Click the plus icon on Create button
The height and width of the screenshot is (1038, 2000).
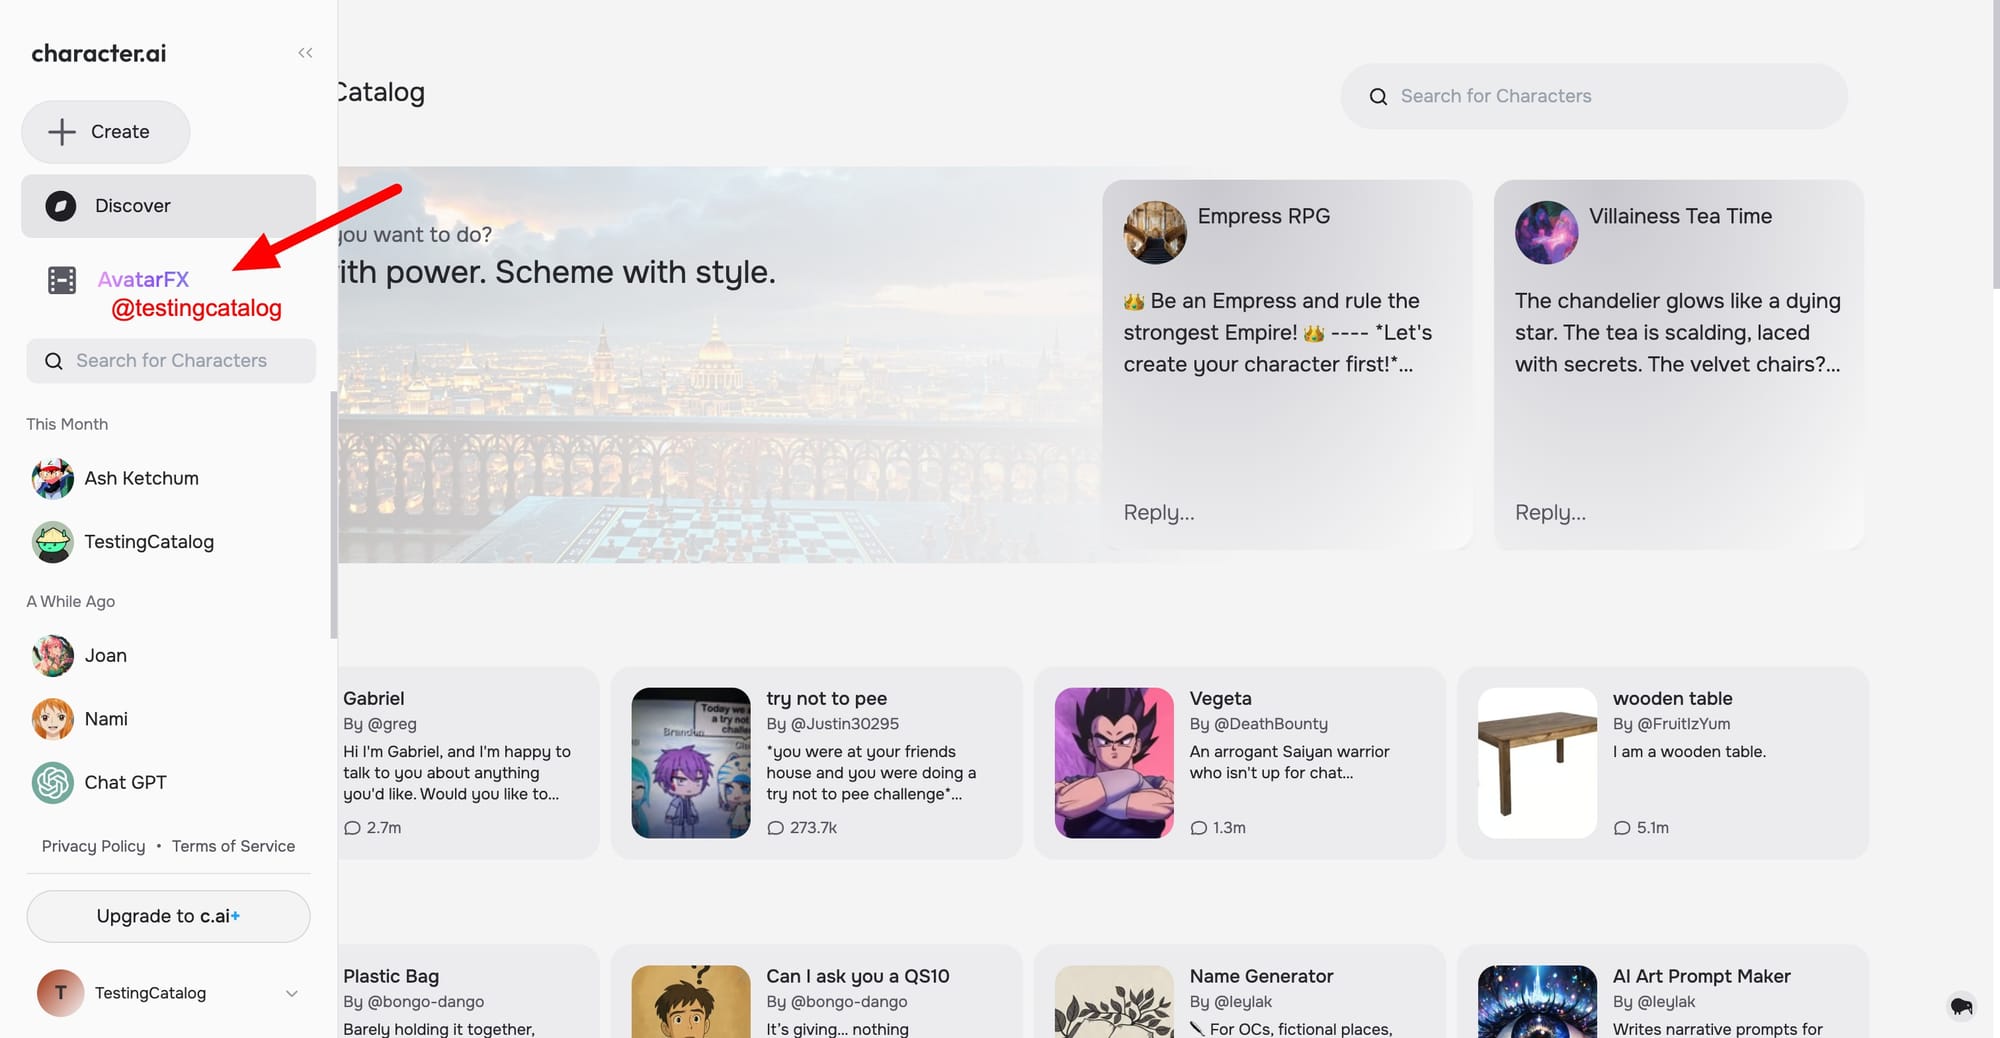click(62, 132)
